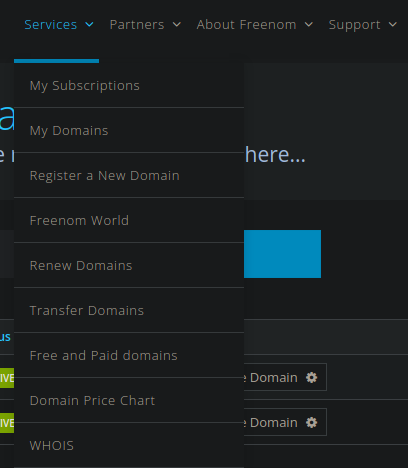Click the gear icon in the lower Domain button
This screenshot has height=468, width=408.
point(312,422)
